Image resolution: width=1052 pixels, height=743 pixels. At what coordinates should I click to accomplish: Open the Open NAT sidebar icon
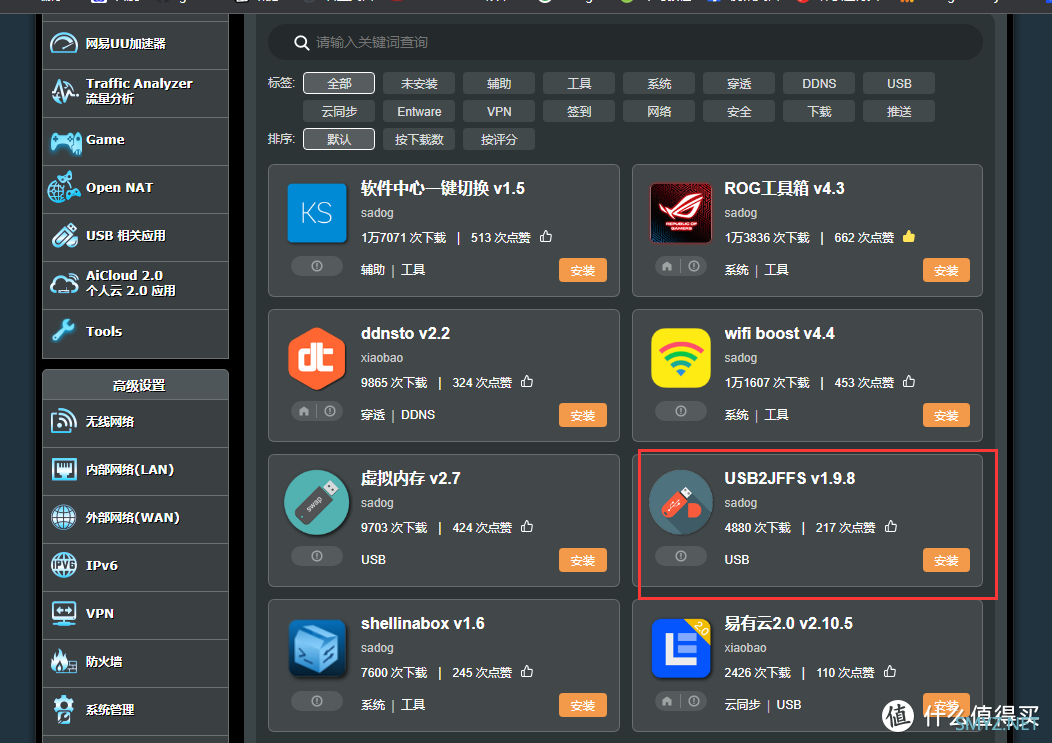64,188
